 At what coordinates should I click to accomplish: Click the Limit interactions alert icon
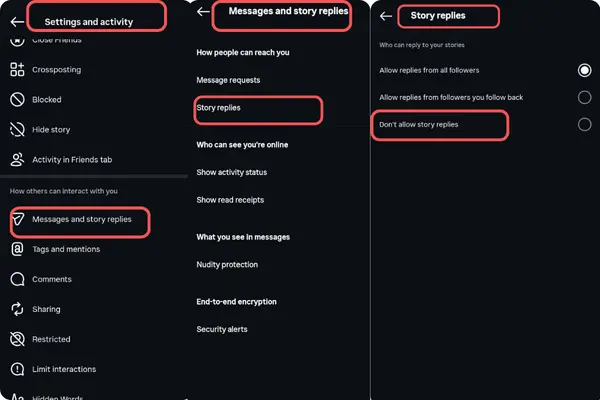[17, 369]
